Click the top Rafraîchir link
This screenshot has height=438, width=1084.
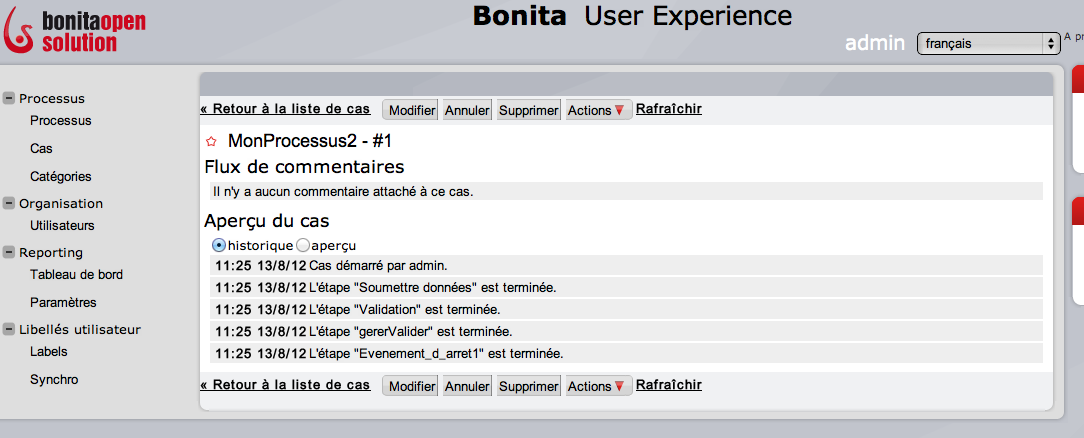(668, 109)
